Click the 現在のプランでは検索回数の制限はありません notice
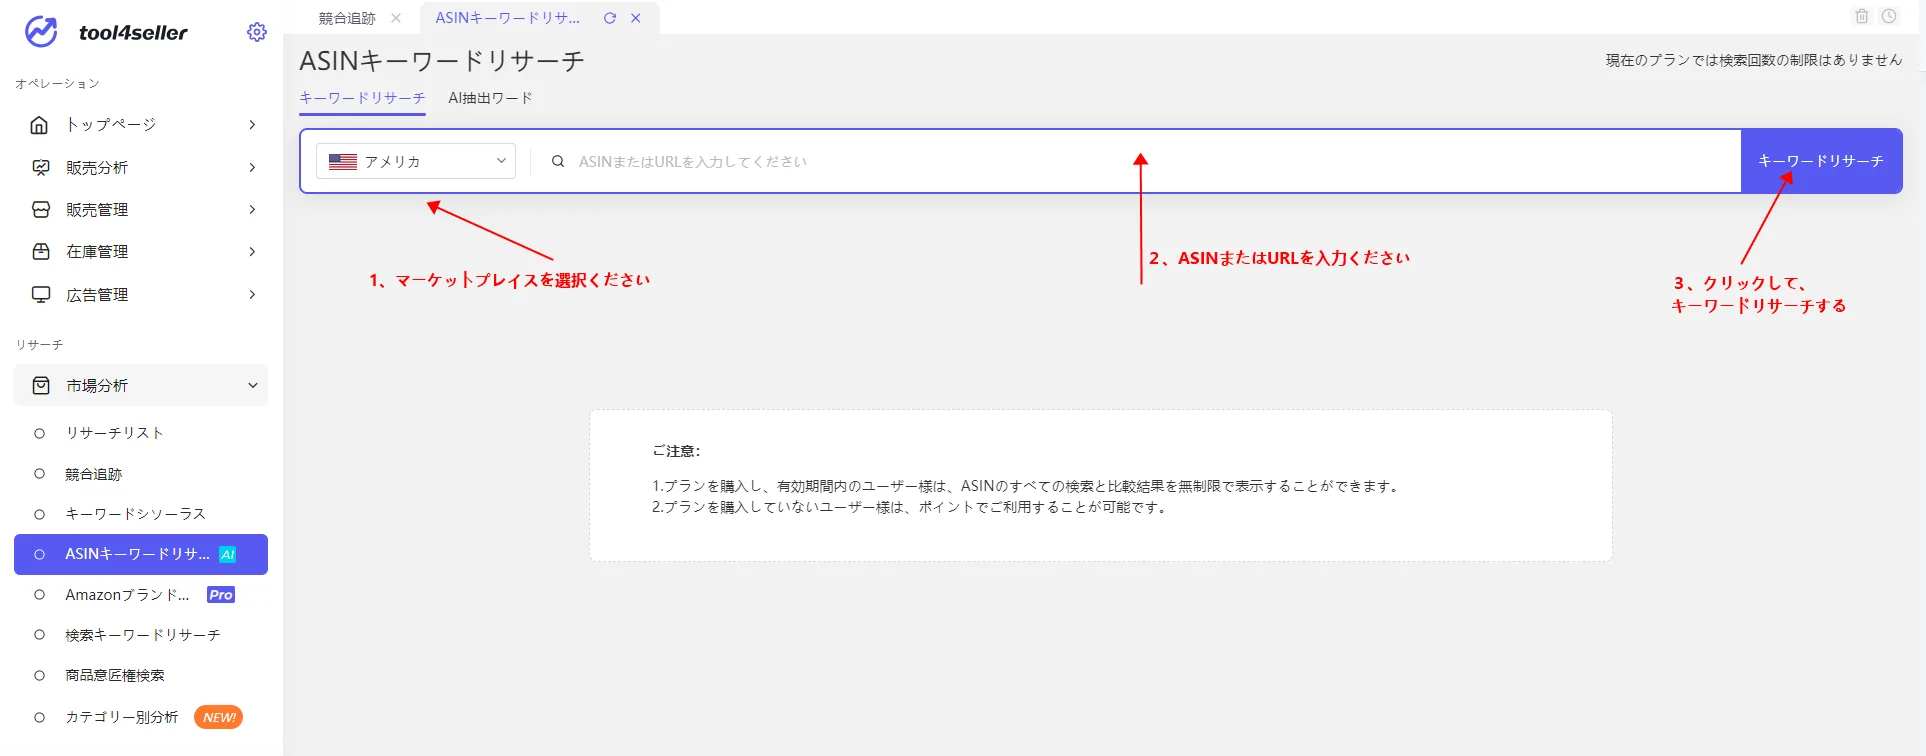This screenshot has width=1926, height=756. [1754, 60]
